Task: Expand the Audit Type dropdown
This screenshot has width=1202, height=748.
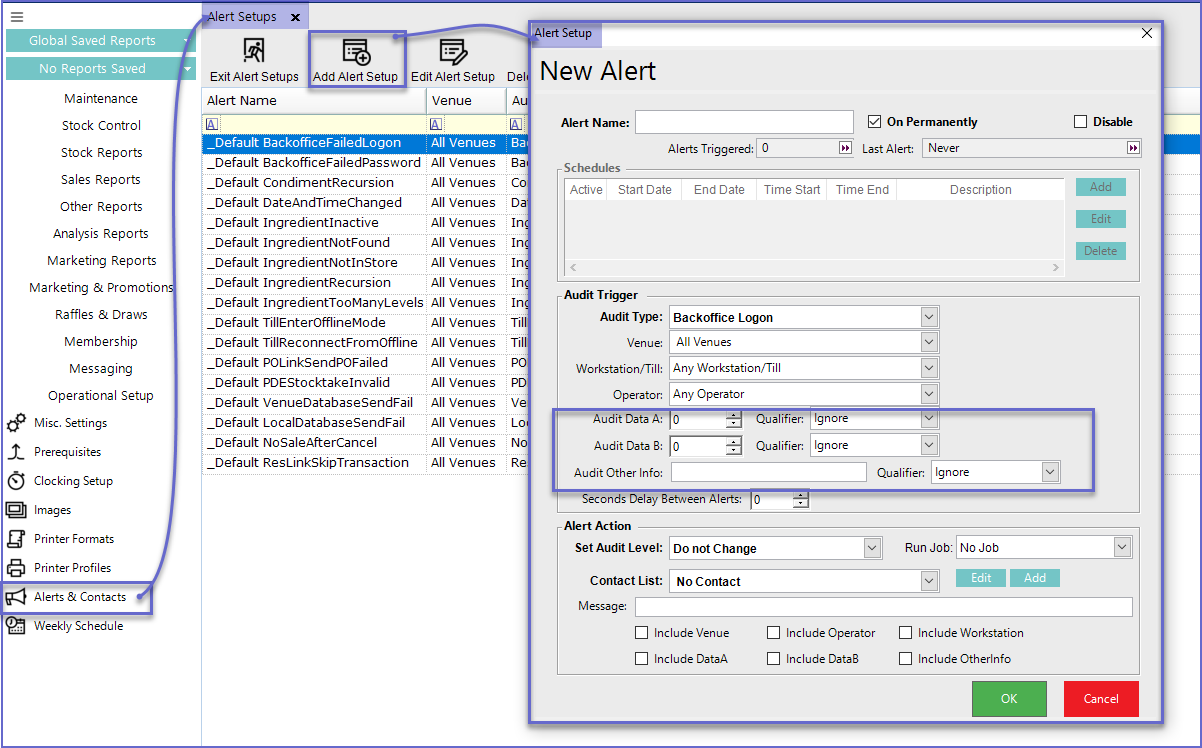Action: point(929,317)
